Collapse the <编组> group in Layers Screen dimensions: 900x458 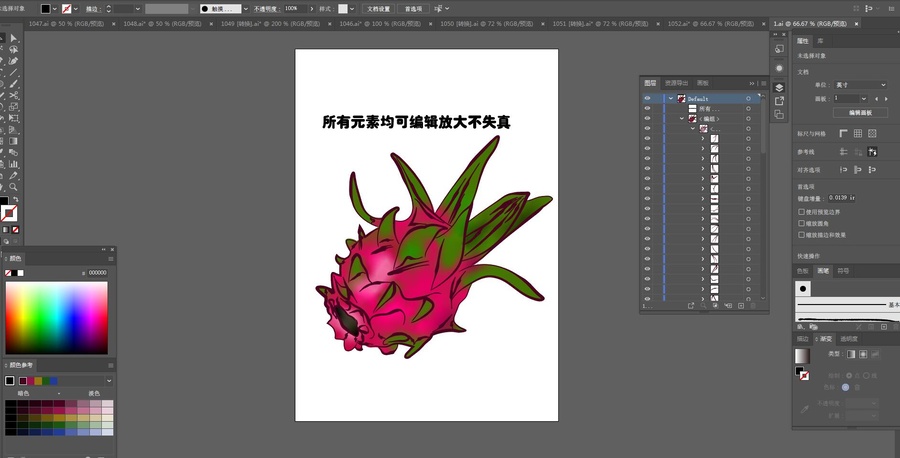(682, 119)
